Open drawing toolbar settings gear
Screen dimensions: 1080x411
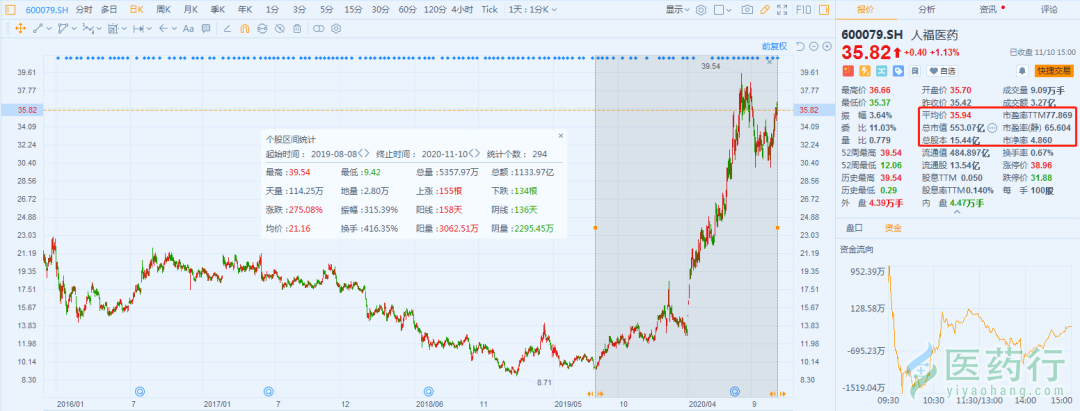pos(336,28)
